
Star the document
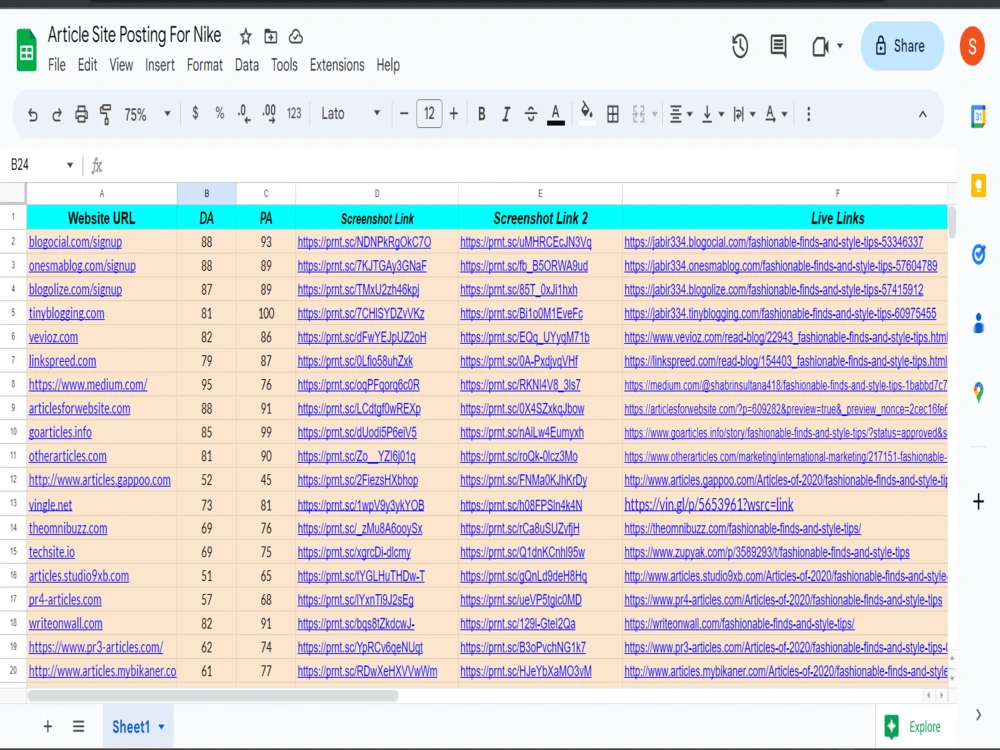[246, 36]
